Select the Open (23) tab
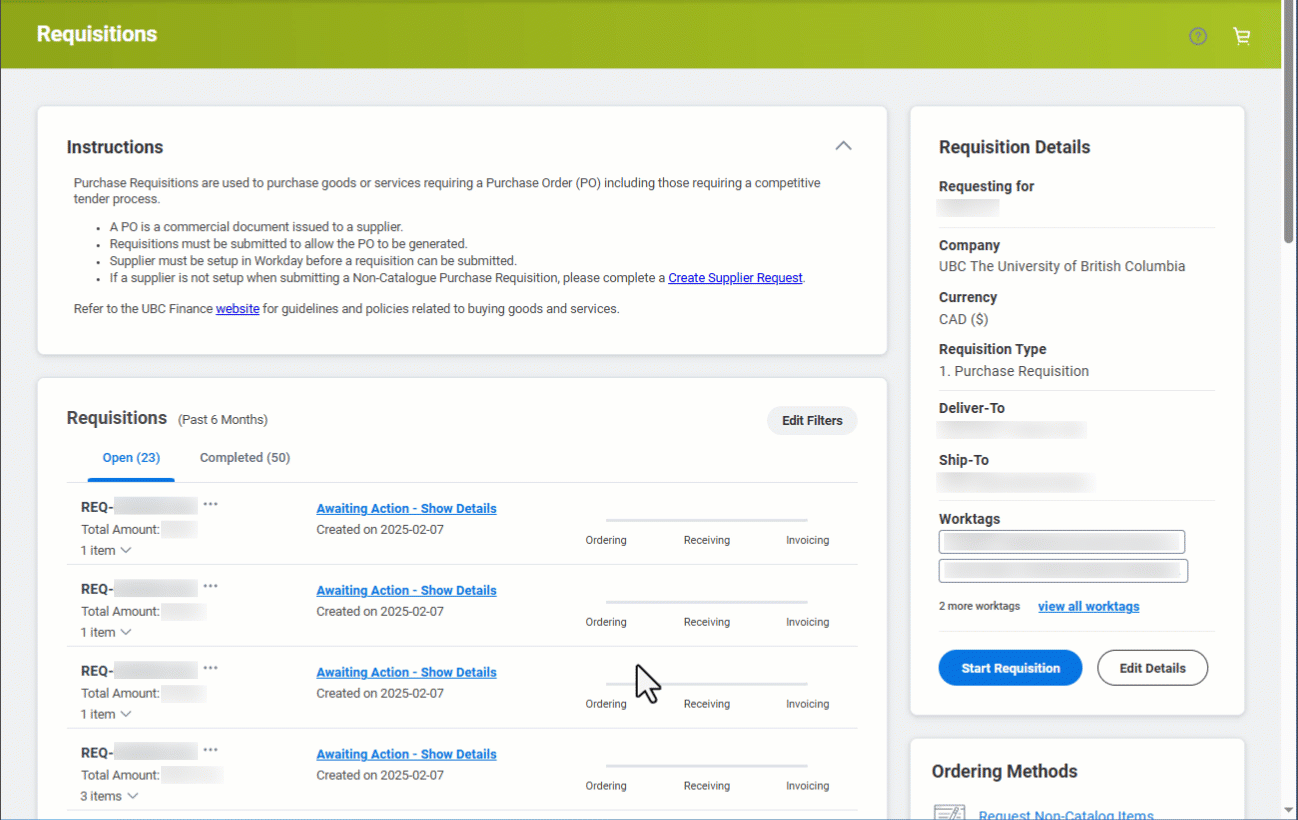This screenshot has width=1298, height=820. click(x=131, y=457)
